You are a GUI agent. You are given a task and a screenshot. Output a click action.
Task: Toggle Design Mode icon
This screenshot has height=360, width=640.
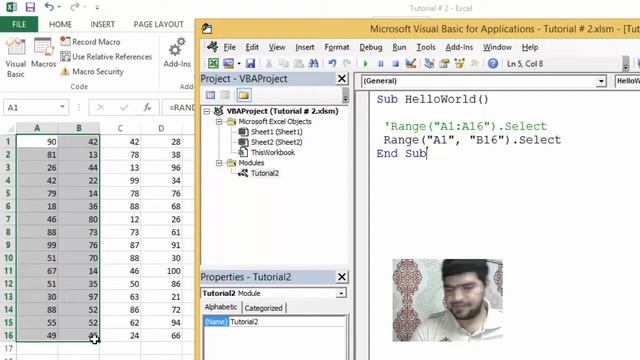point(410,63)
